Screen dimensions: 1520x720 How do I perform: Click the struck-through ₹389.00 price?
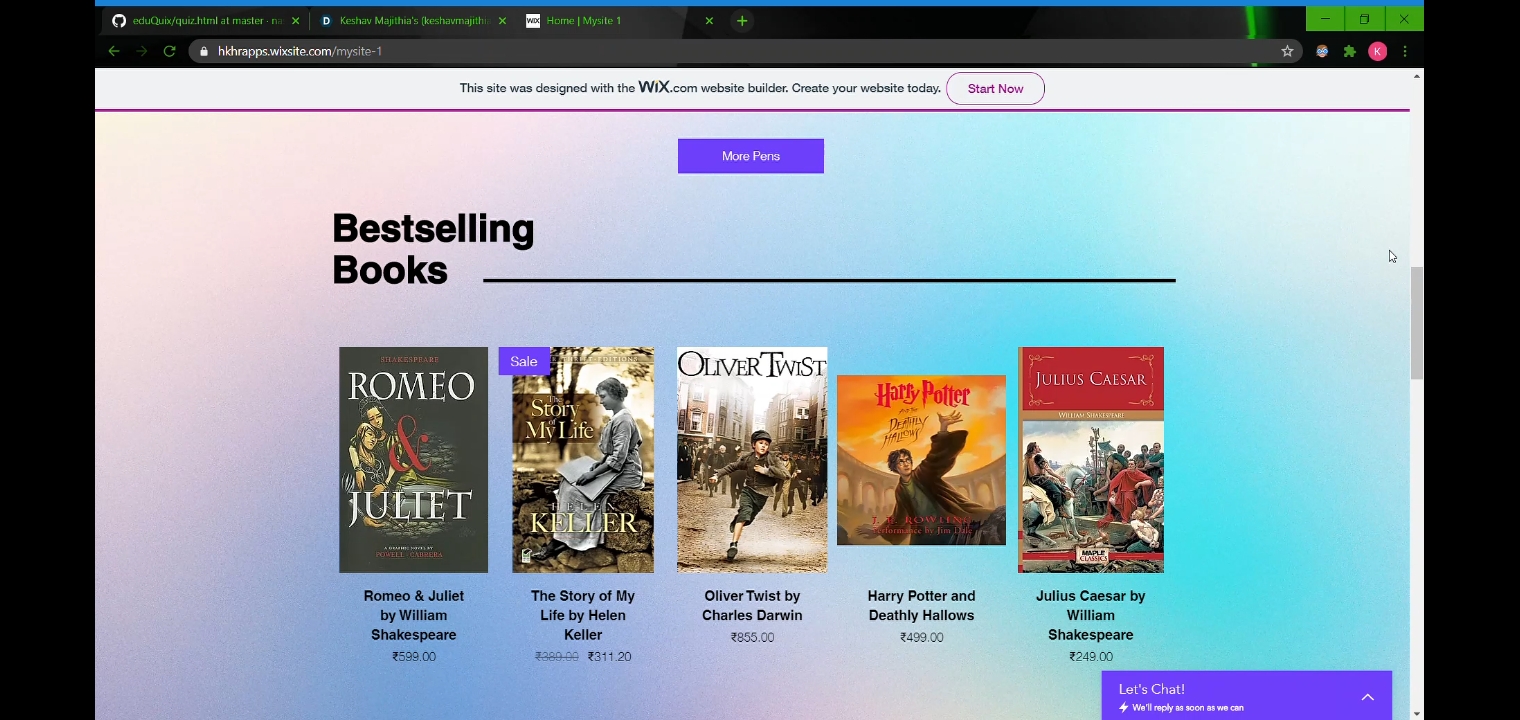[x=557, y=657]
